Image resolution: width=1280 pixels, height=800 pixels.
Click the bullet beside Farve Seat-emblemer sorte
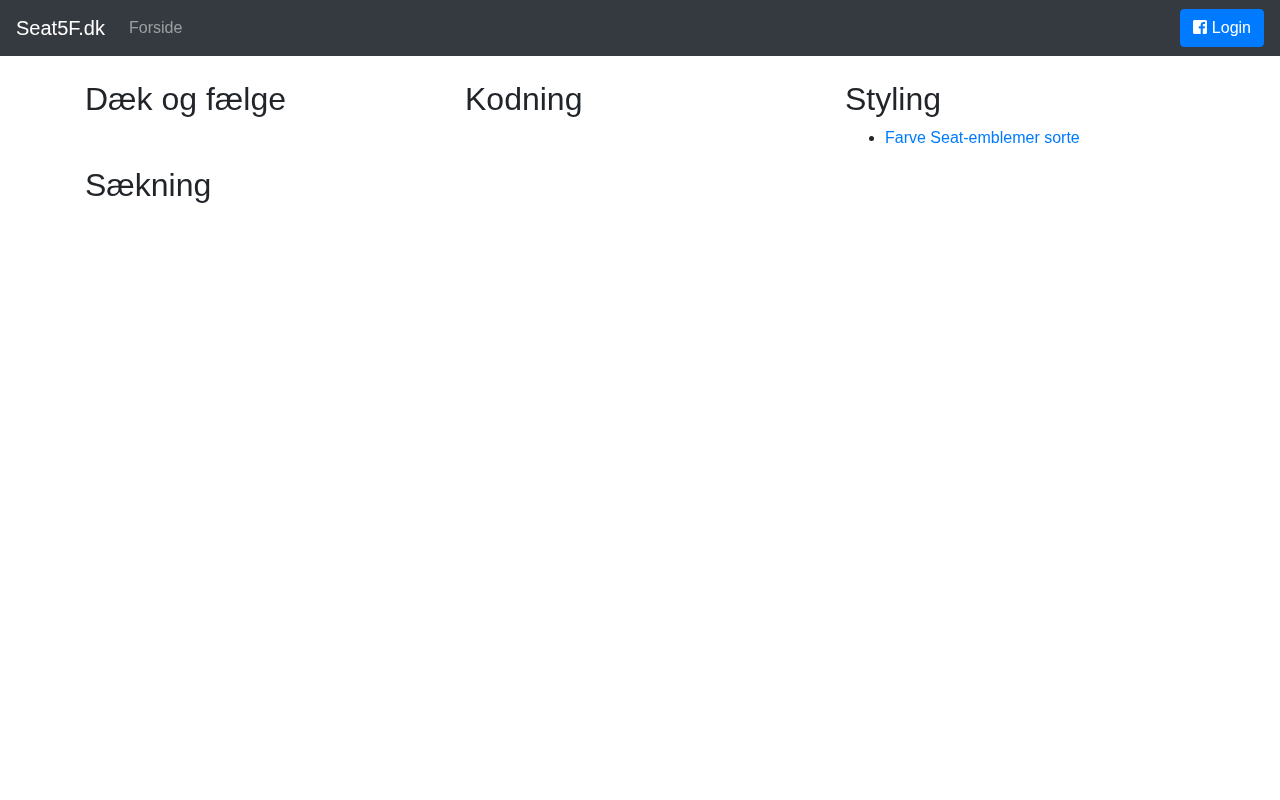pos(872,138)
